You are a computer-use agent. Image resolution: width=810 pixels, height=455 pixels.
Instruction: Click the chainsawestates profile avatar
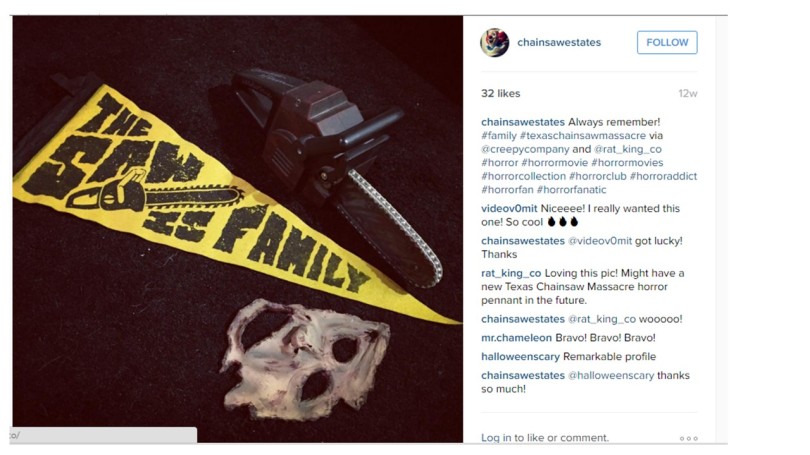pos(494,42)
